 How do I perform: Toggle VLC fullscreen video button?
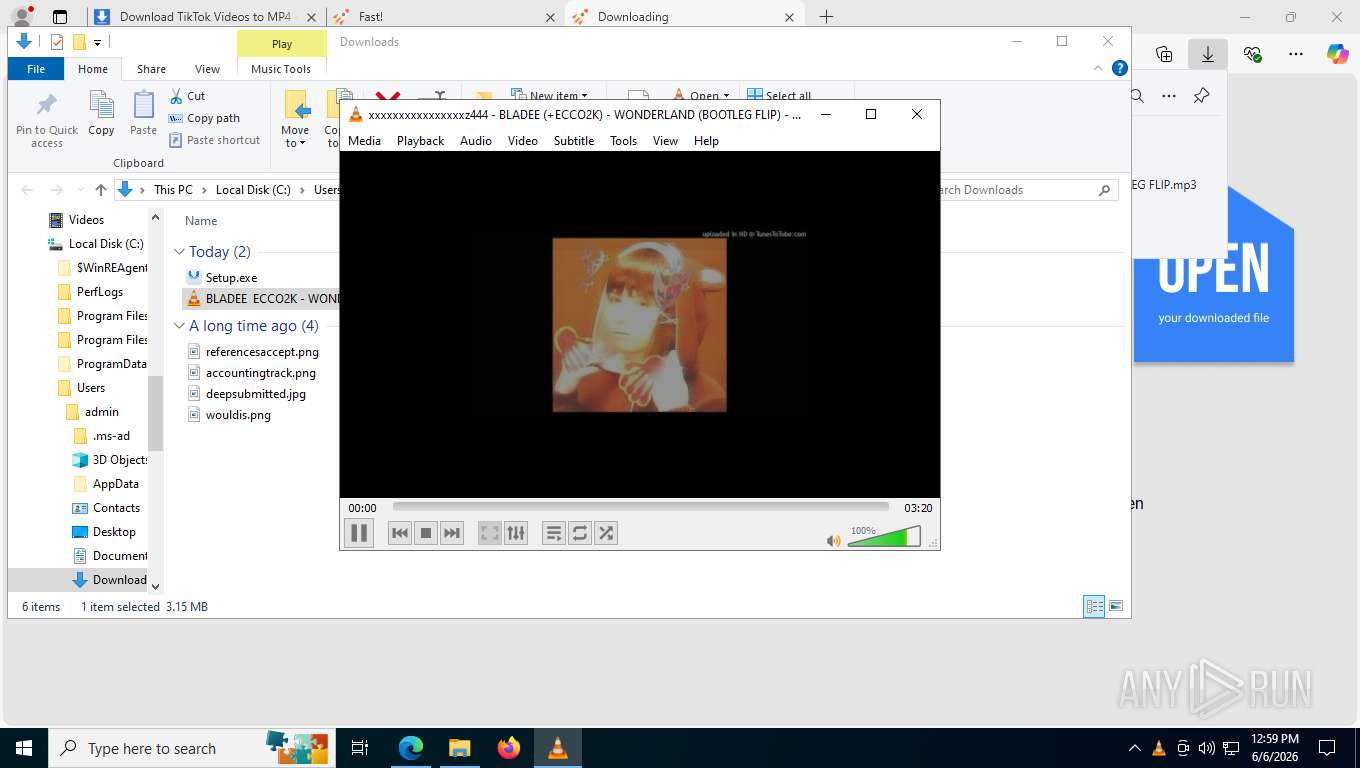click(x=489, y=533)
